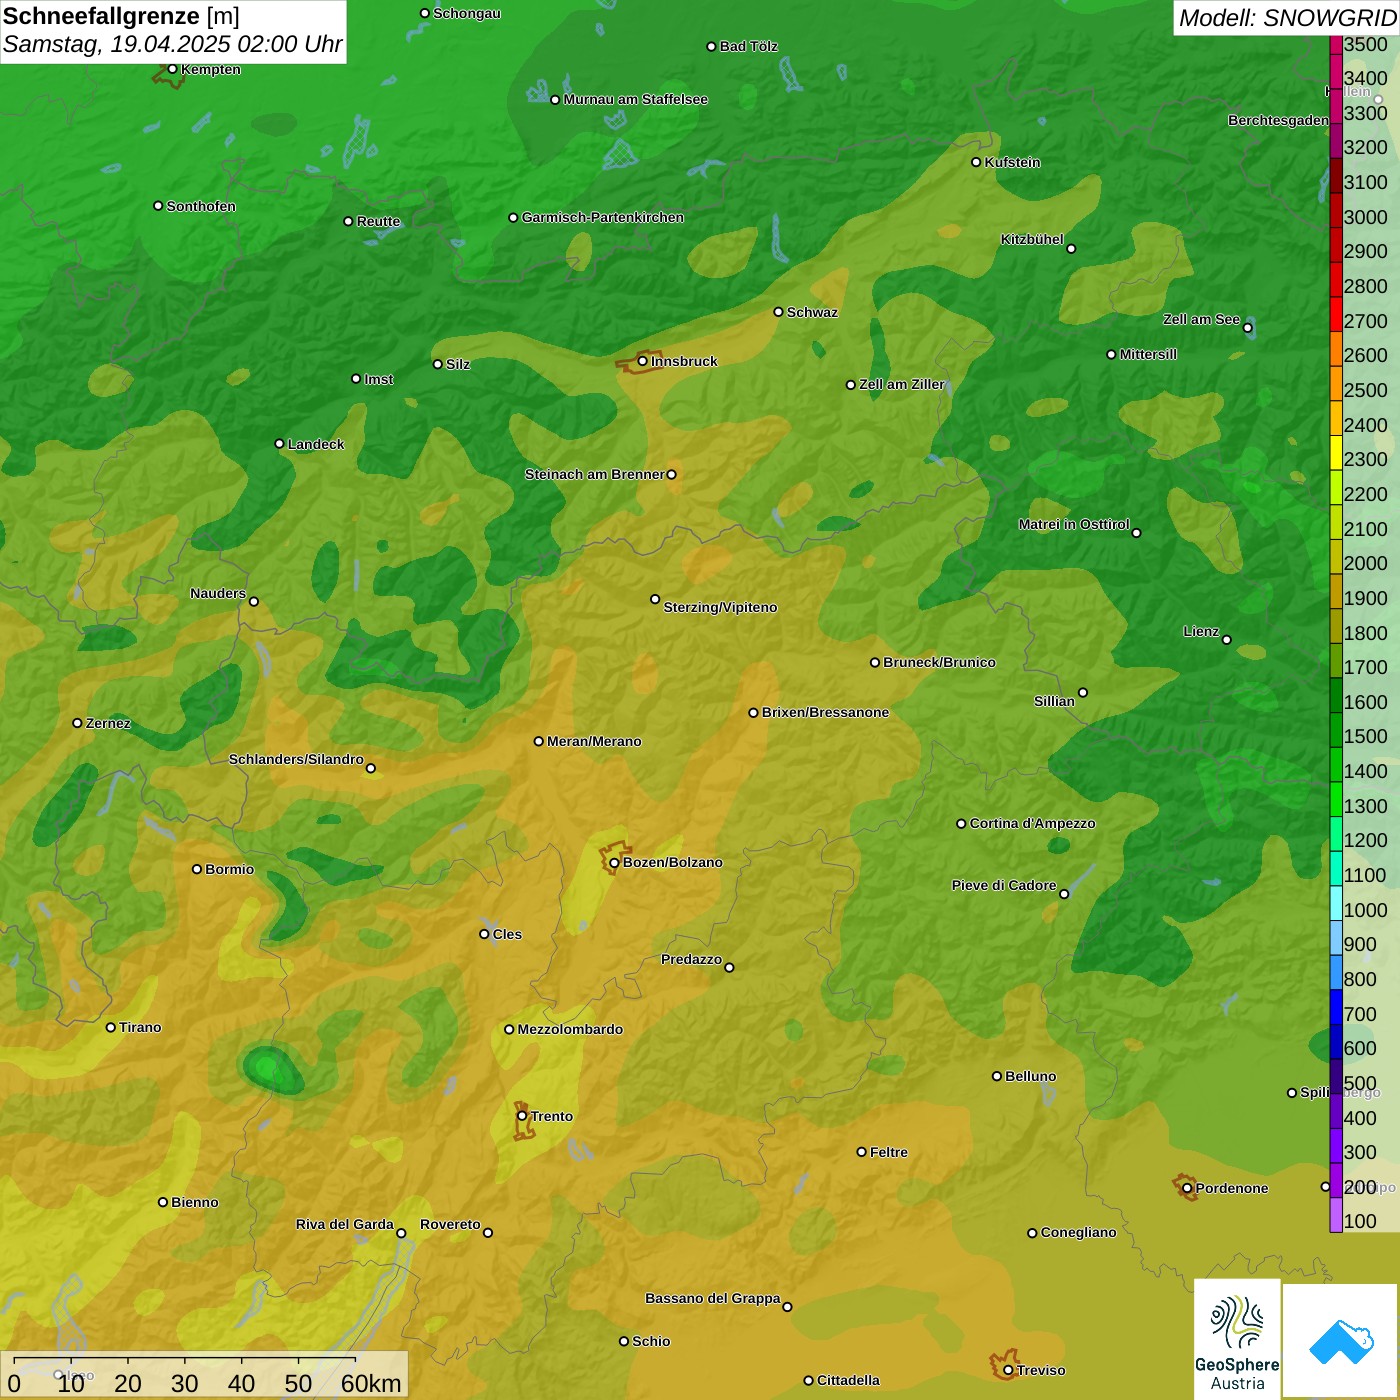The width and height of the screenshot is (1400, 1400).
Task: Click the Conegliano label
Action: pos(1078,1232)
